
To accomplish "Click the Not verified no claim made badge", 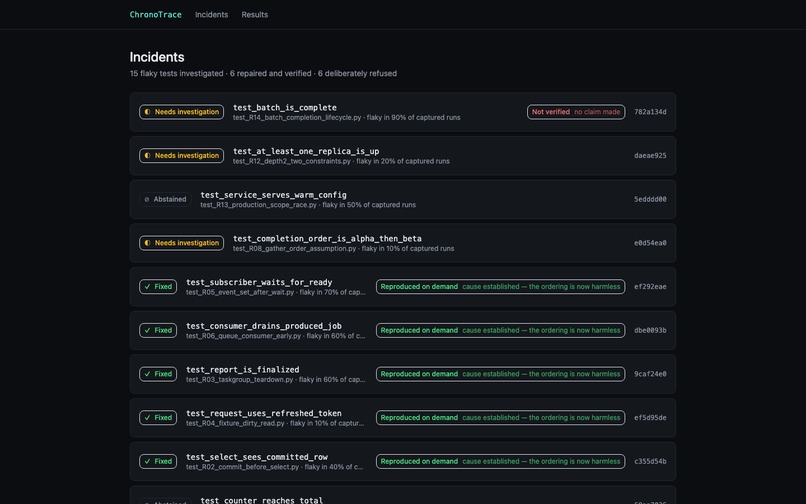I will 576,112.
